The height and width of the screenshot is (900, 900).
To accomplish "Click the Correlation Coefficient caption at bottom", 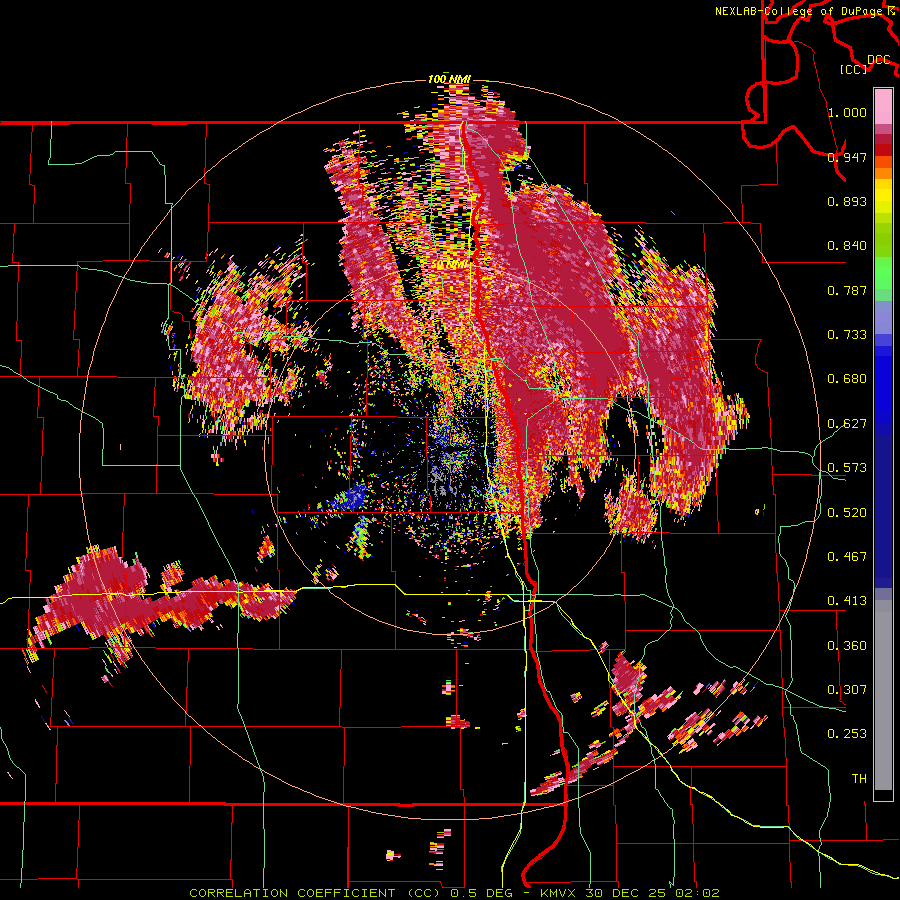I will point(455,893).
